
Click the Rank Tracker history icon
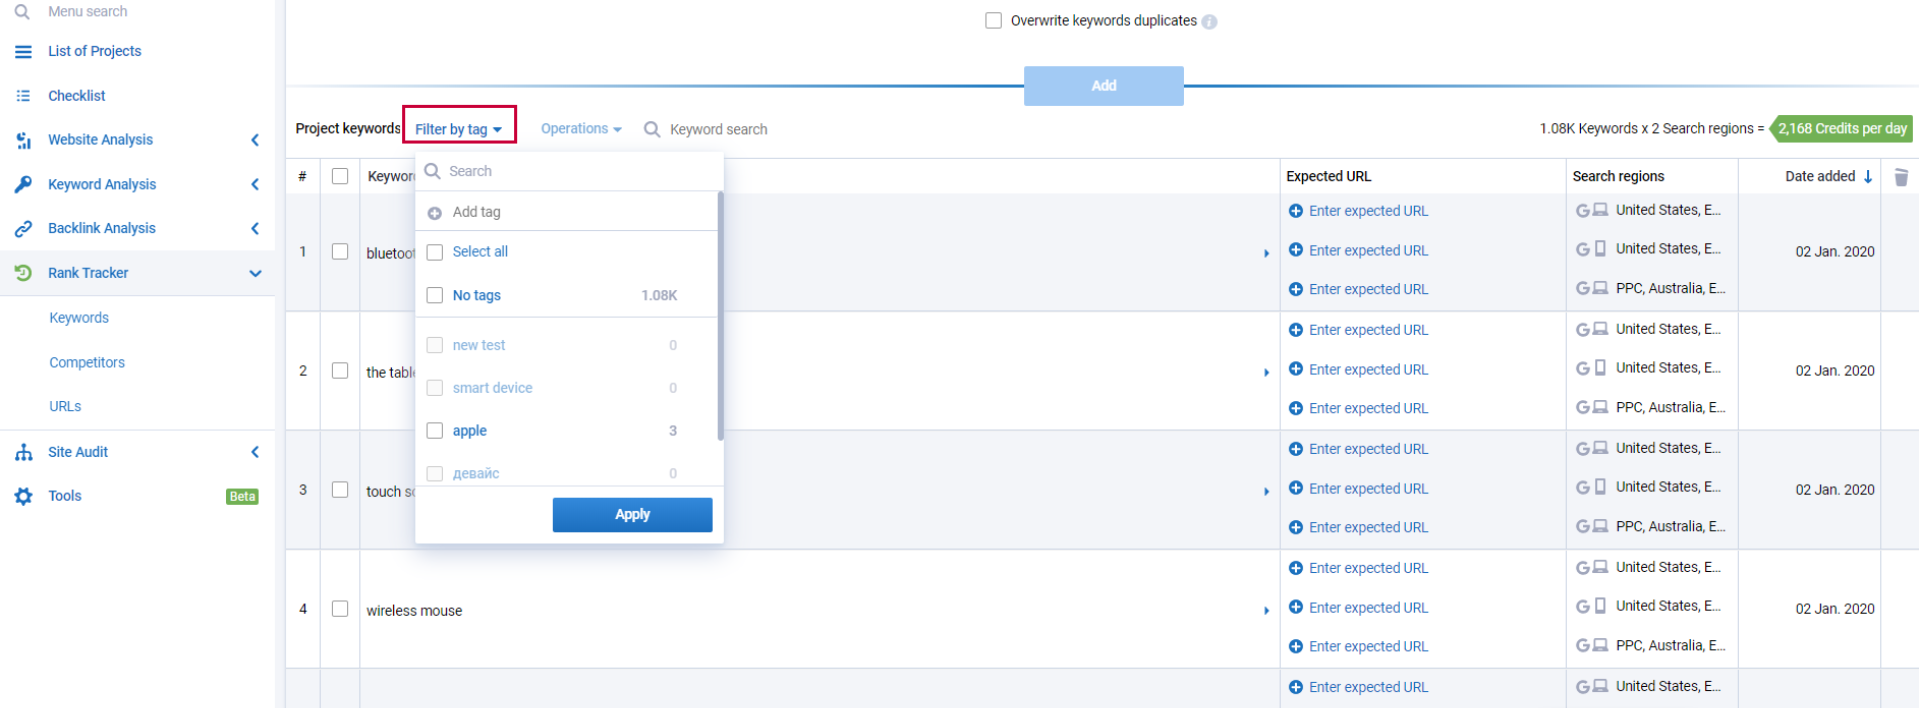tap(23, 273)
